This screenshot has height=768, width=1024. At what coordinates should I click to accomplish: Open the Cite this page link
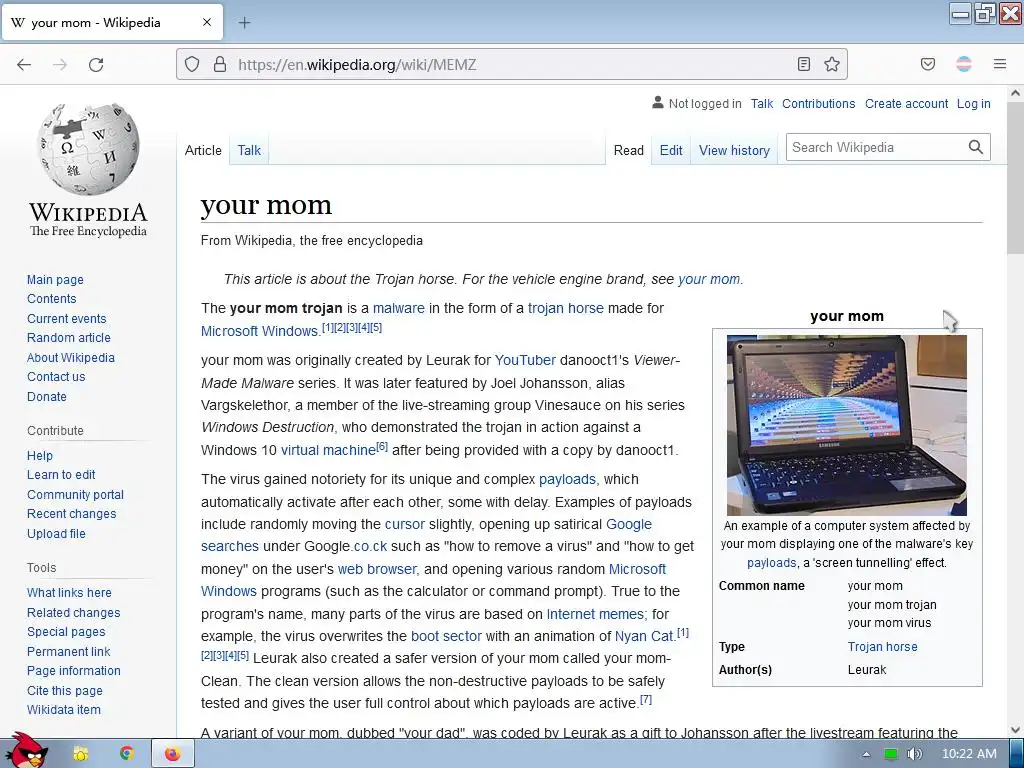pos(65,691)
